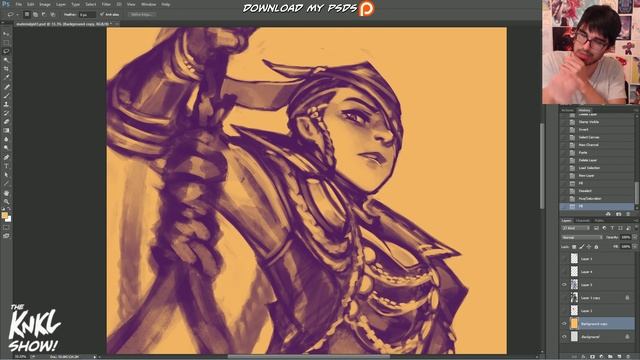The height and width of the screenshot is (360, 640).
Task: Click Intersect with Selection mode icon
Action: [53, 14]
